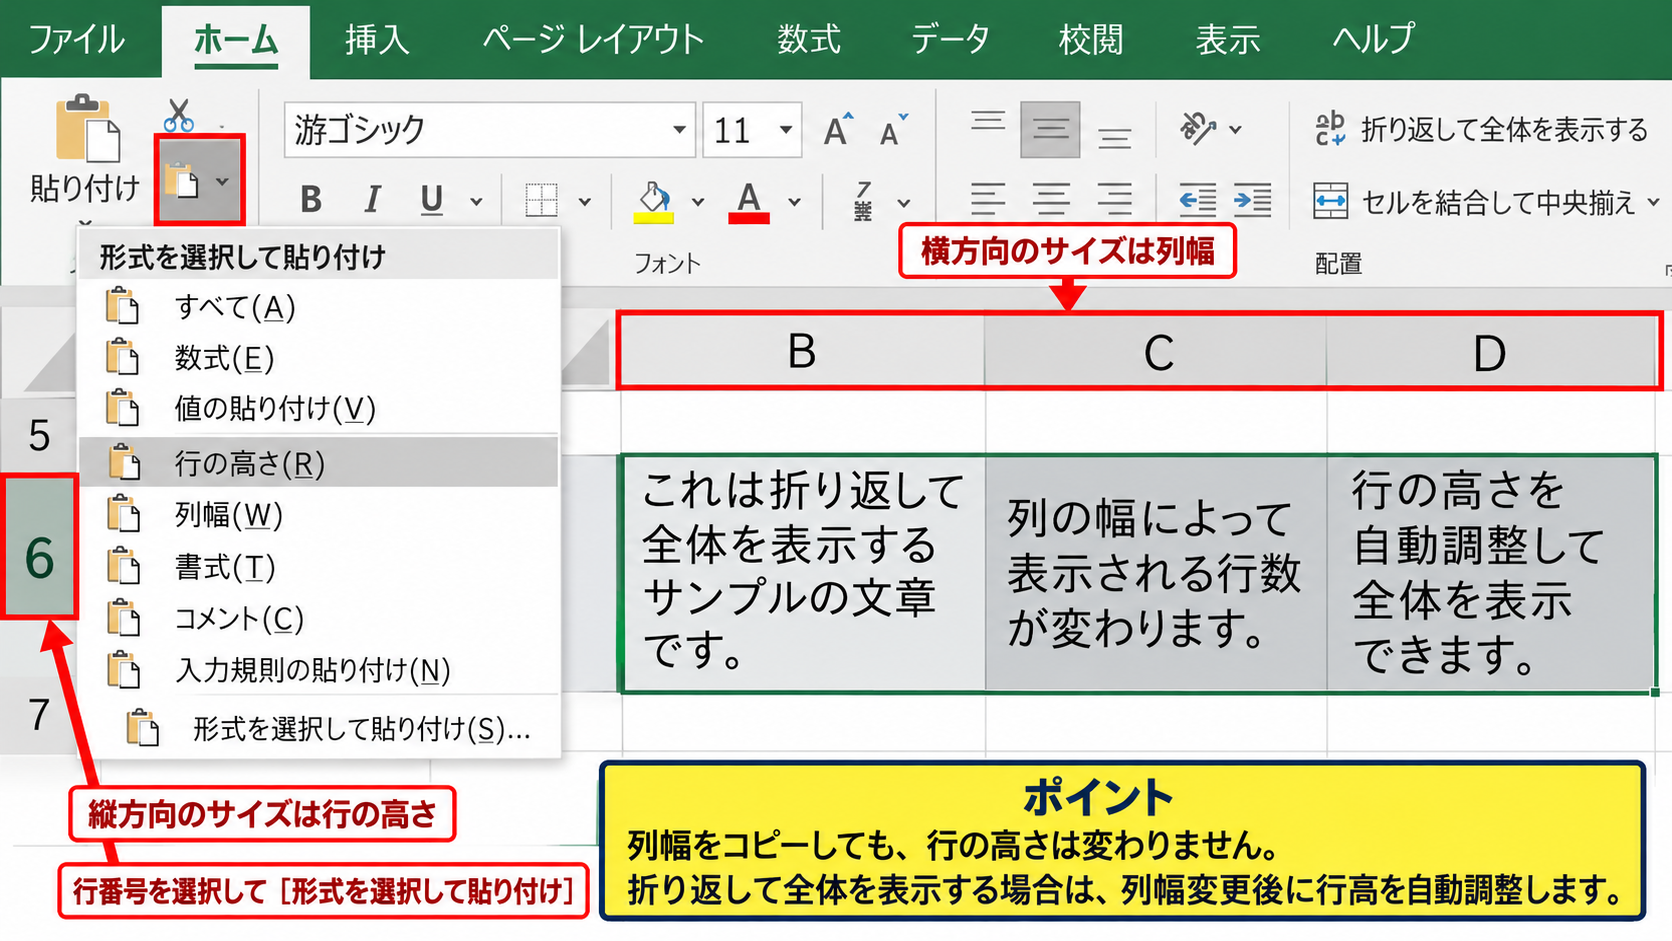This screenshot has height=941, width=1672.
Task: Click the scissors cut icon
Action: pos(179,115)
